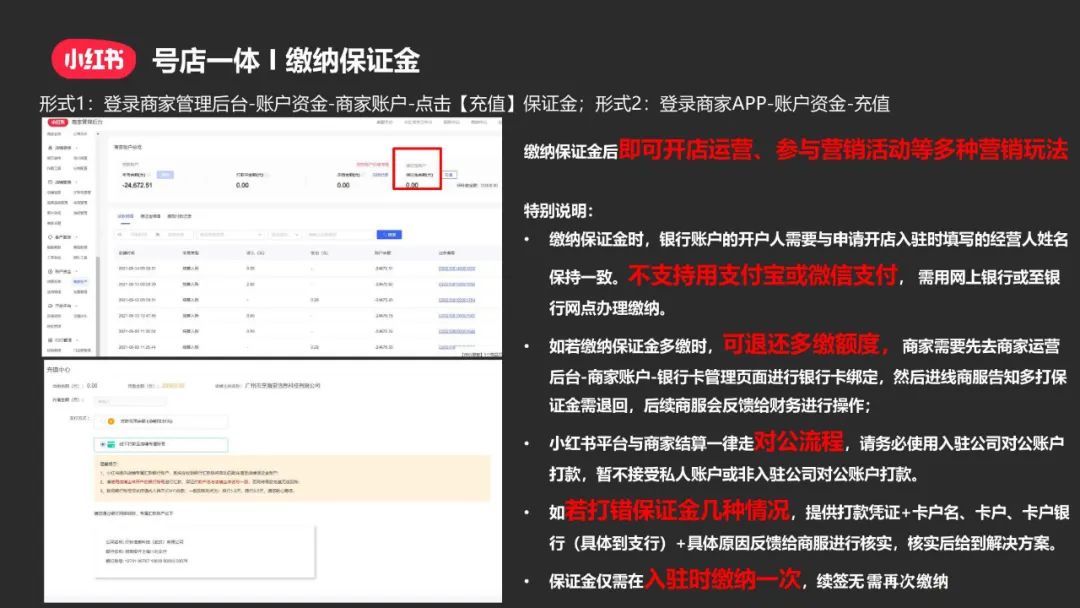Click the bank account details card
The image size is (1080, 608).
click(207, 552)
